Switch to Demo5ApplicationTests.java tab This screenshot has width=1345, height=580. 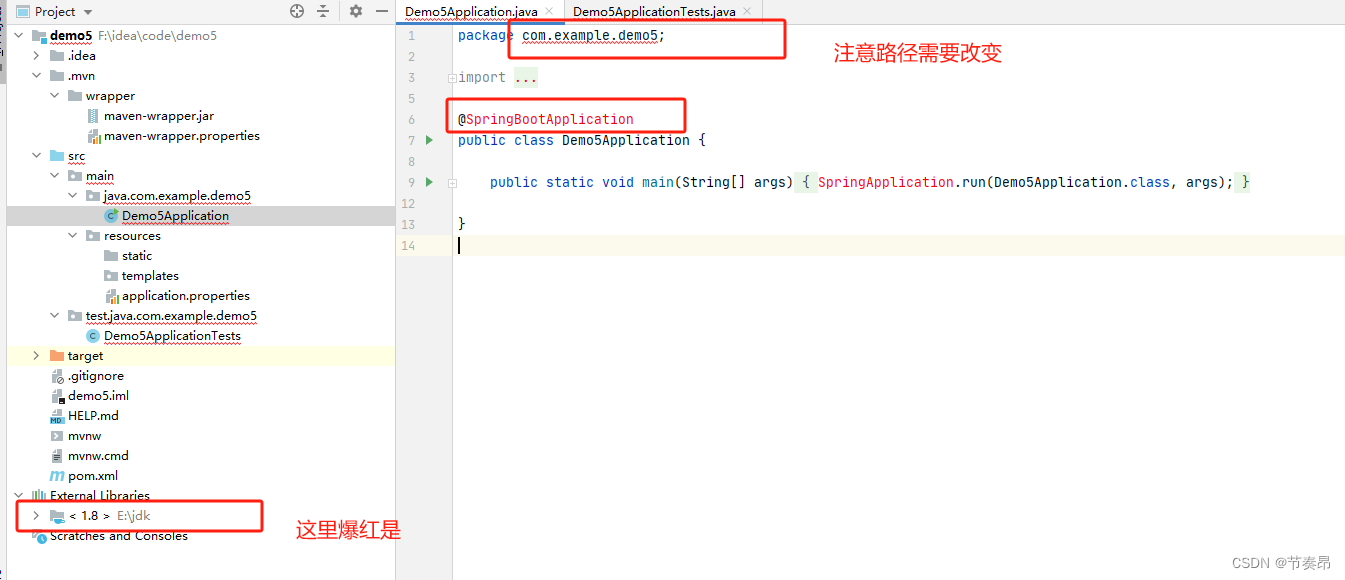pyautogui.click(x=654, y=12)
